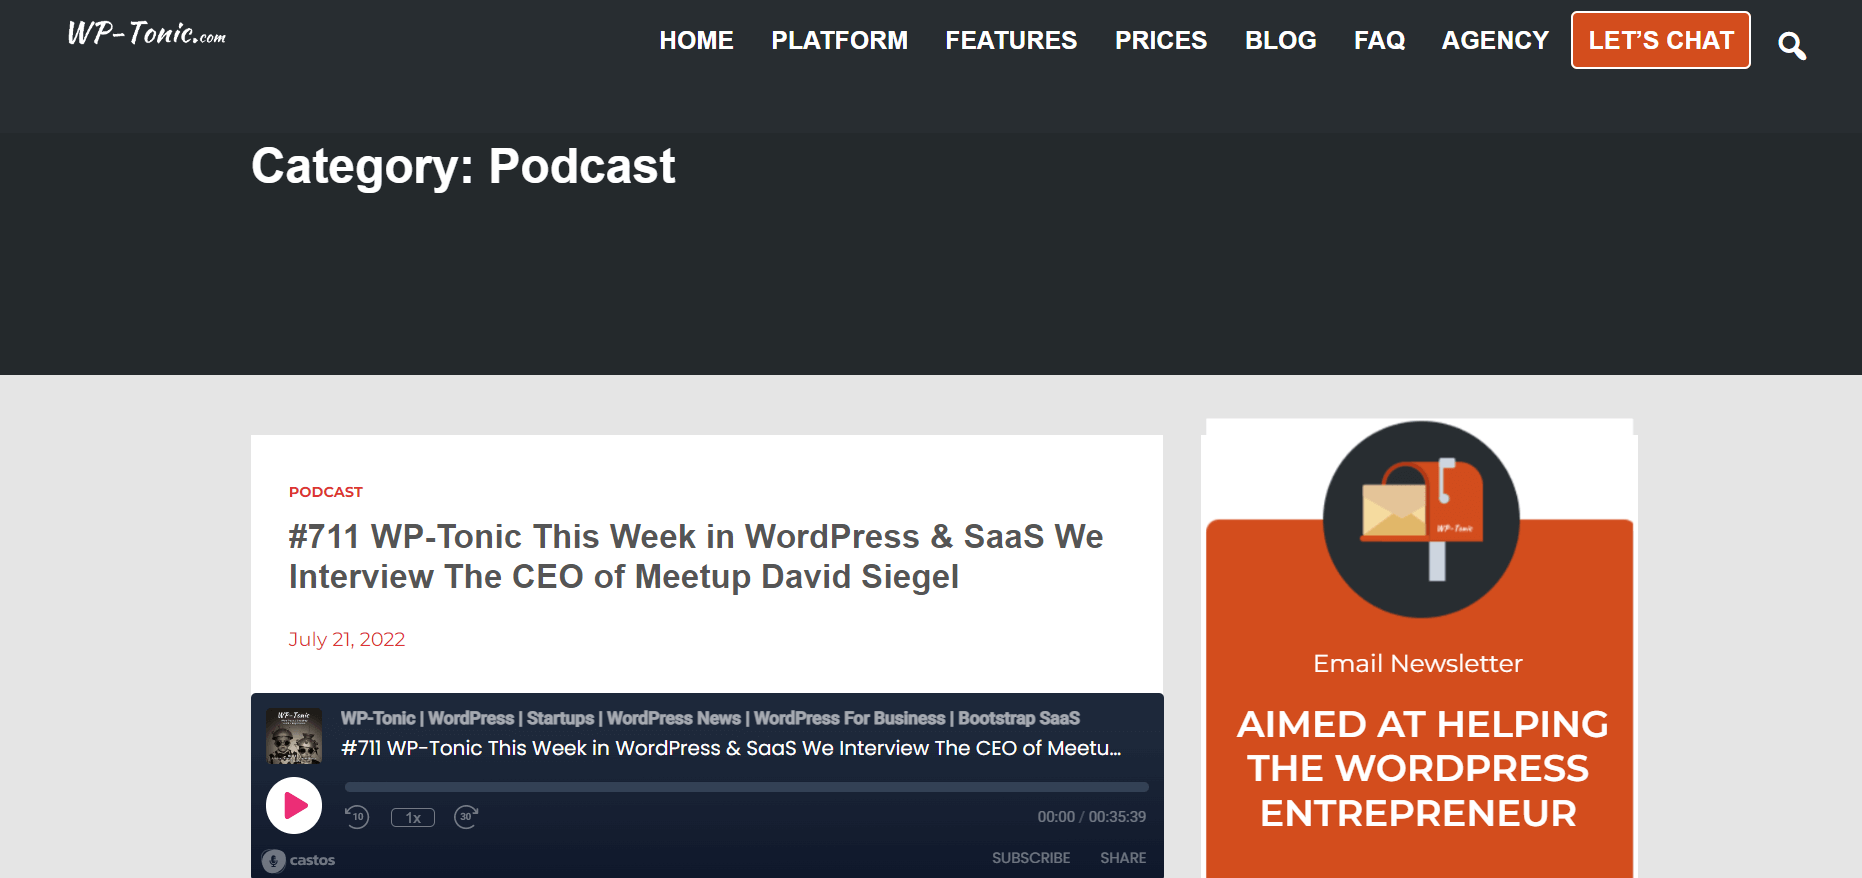Open the #711 WP-Tonic episode title
This screenshot has width=1862, height=878.
pos(696,556)
